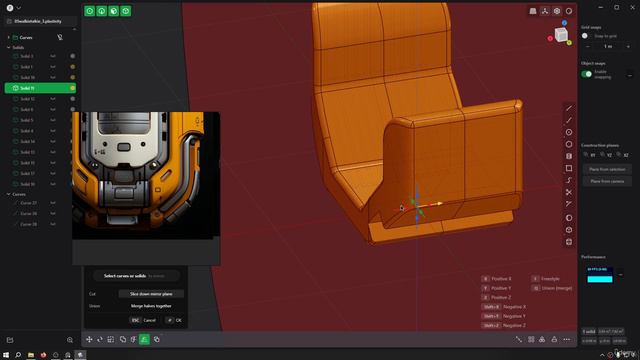Activate the Scale command icon
The image size is (640, 360).
[x=111, y=339]
